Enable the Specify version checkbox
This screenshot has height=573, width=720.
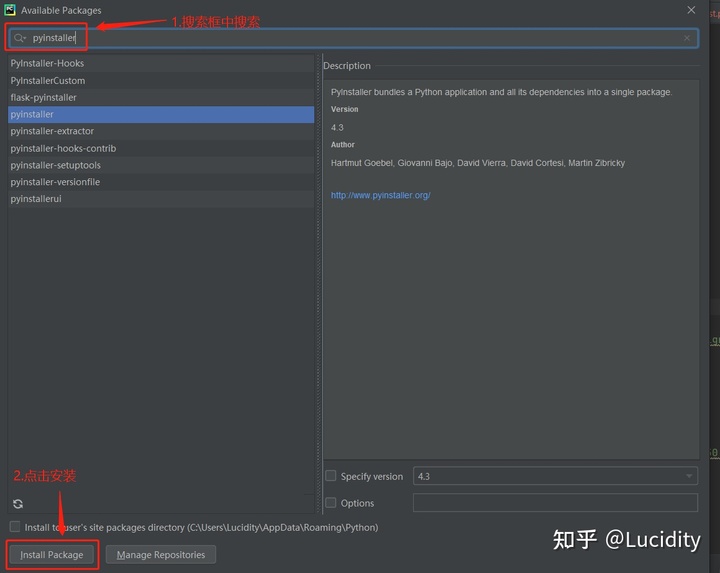point(331,476)
